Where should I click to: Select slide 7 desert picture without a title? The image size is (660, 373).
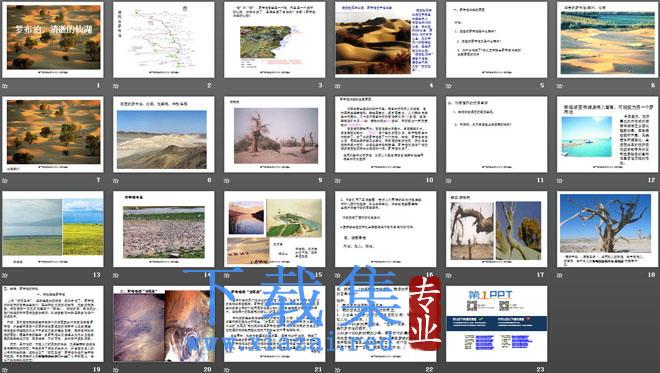53,134
